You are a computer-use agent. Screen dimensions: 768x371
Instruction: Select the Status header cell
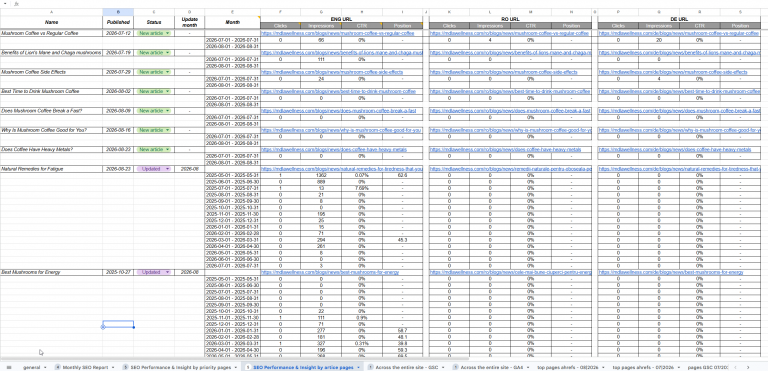154,22
